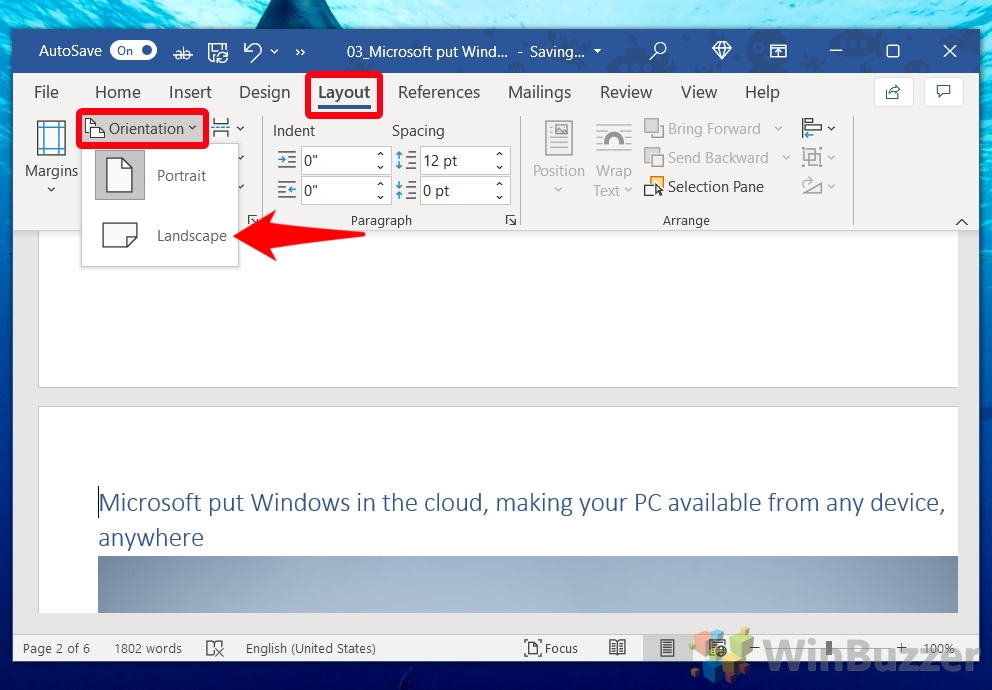Click the Spacing After 0 pt field
The image size is (992, 690).
point(457,190)
